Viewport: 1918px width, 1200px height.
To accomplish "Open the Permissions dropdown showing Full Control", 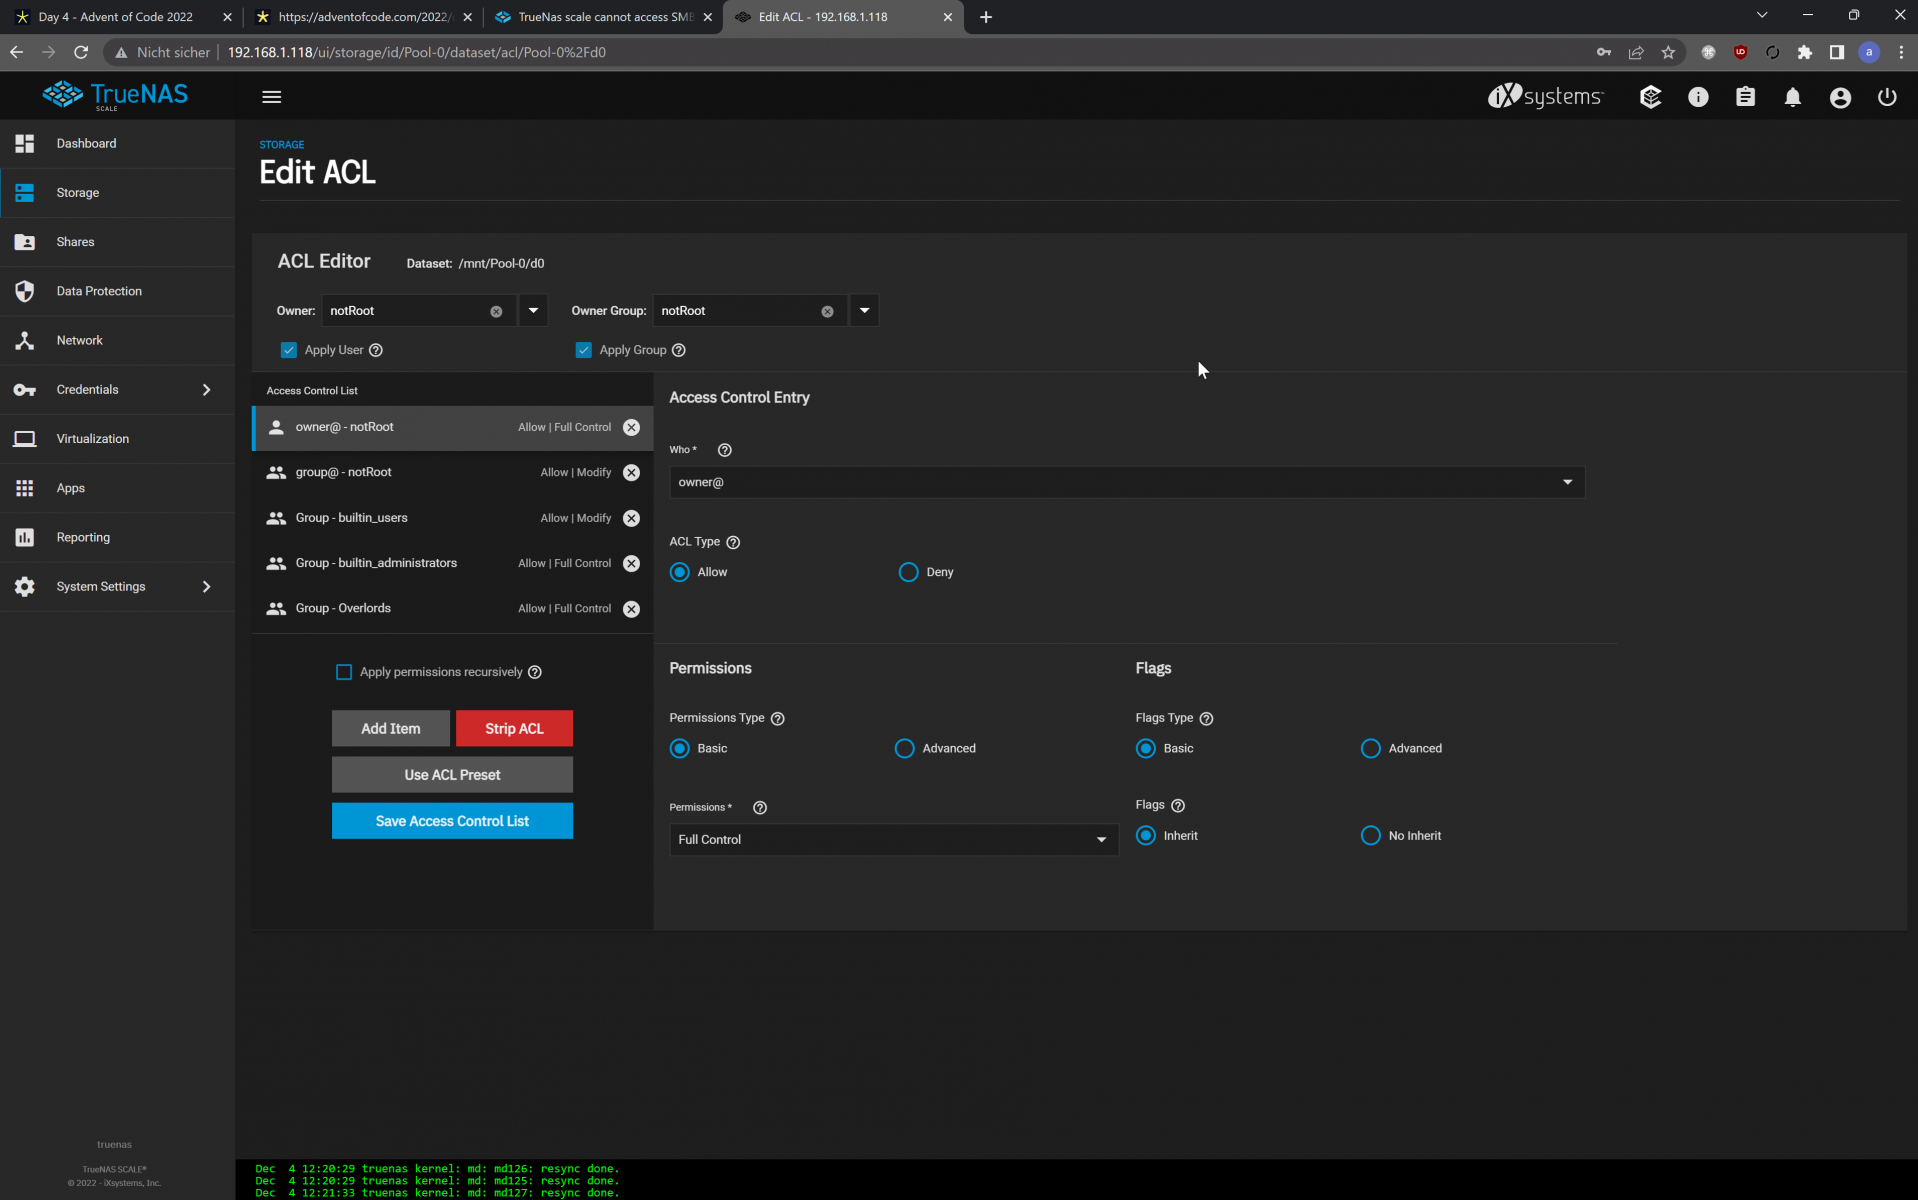I will [893, 840].
